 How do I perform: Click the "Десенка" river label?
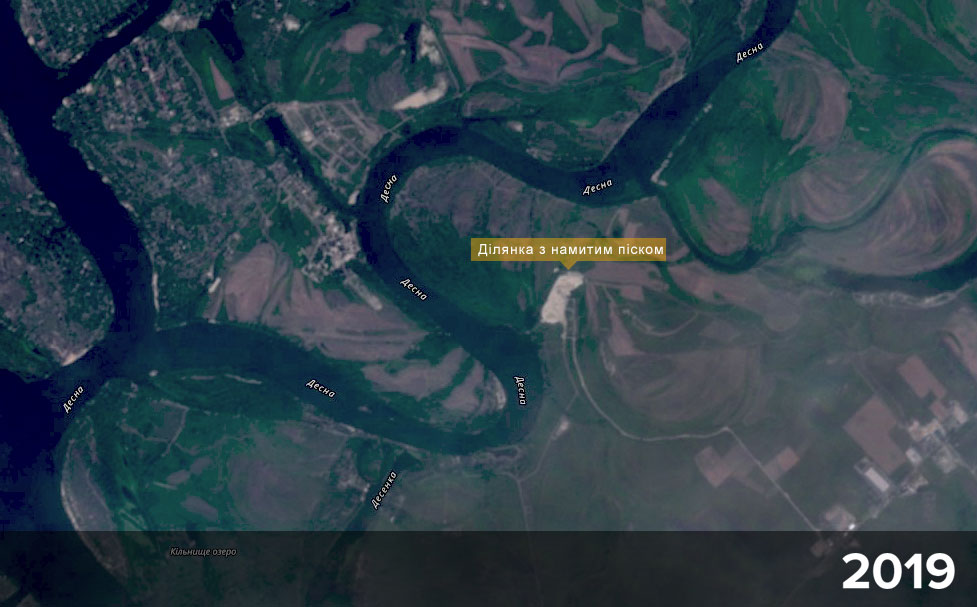(x=384, y=488)
